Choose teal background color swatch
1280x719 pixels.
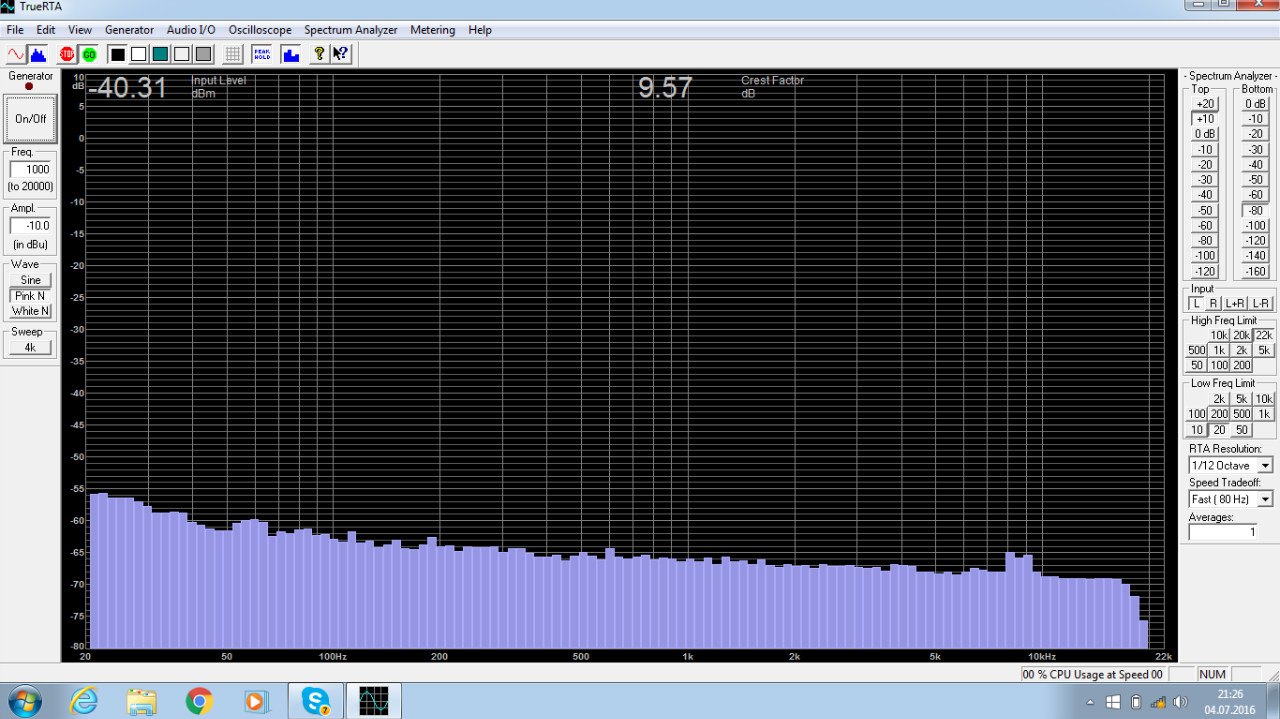click(160, 54)
